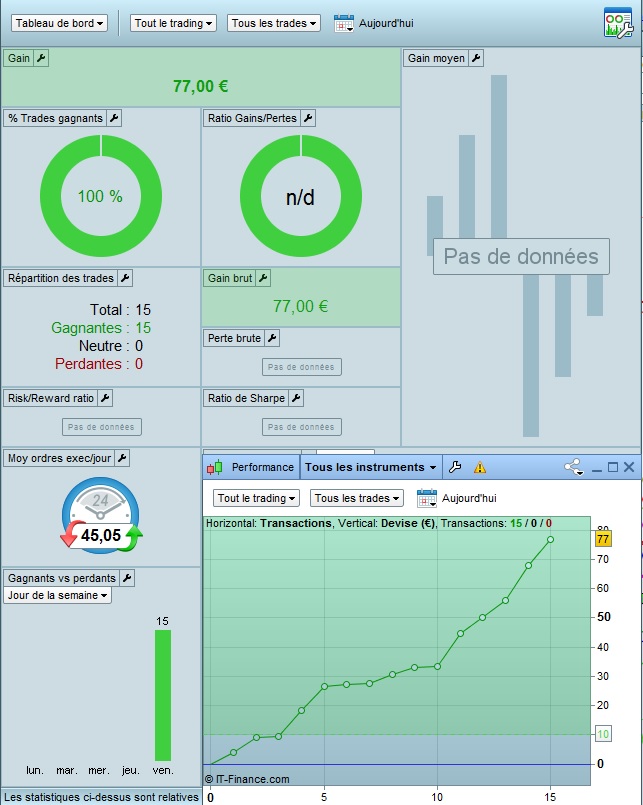This screenshot has width=643, height=805.
Task: Click the Gagnants vs perdants label
Action: point(62,578)
